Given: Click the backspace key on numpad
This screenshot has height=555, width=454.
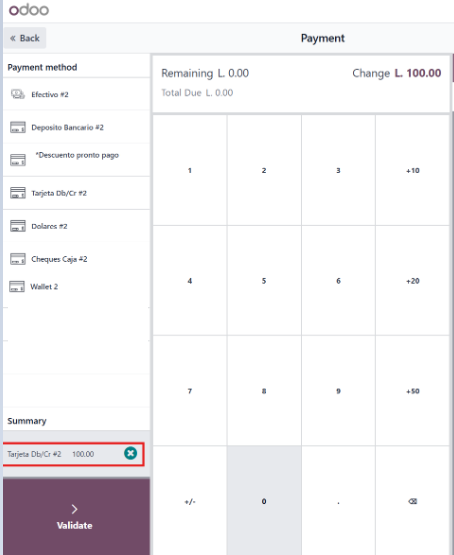Looking at the screenshot, I should tap(413, 501).
